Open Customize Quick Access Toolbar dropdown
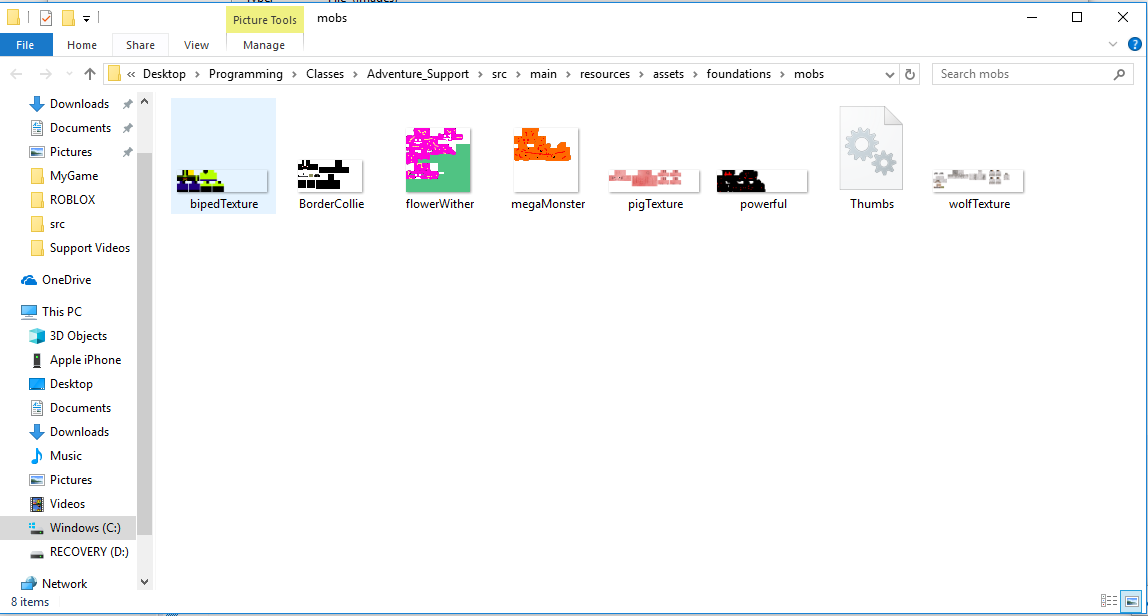Image resolution: width=1148 pixels, height=616 pixels. pyautogui.click(x=86, y=18)
